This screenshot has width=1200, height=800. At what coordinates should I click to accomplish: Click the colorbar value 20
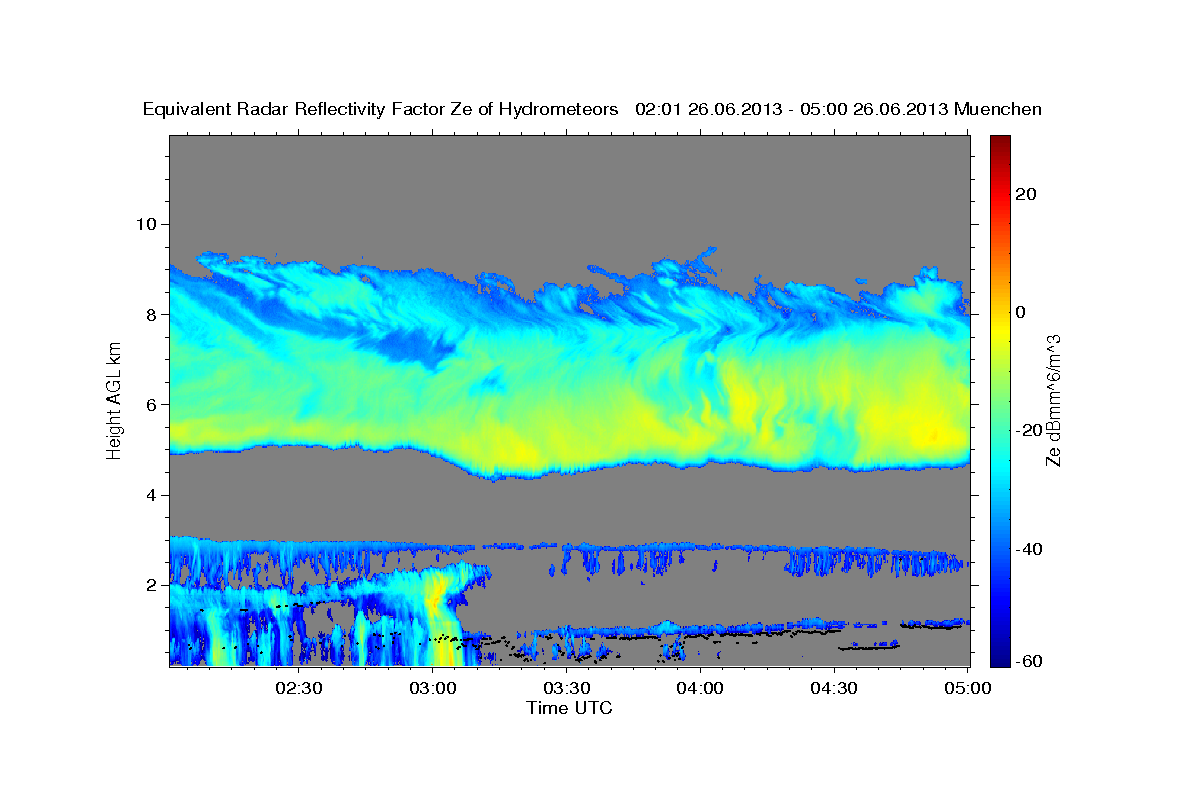(1028, 194)
